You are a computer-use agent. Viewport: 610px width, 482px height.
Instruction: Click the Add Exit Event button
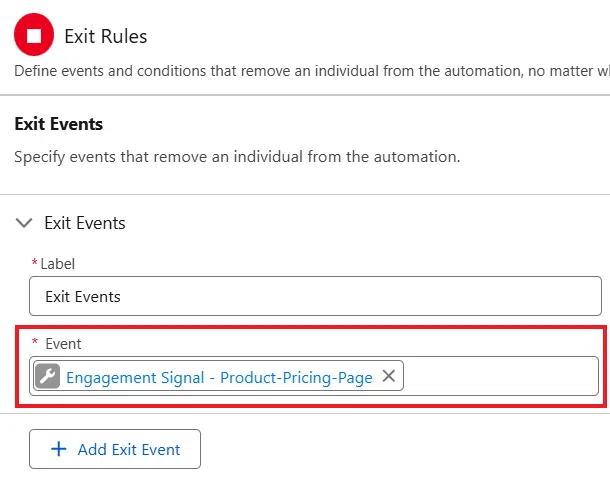coord(115,449)
